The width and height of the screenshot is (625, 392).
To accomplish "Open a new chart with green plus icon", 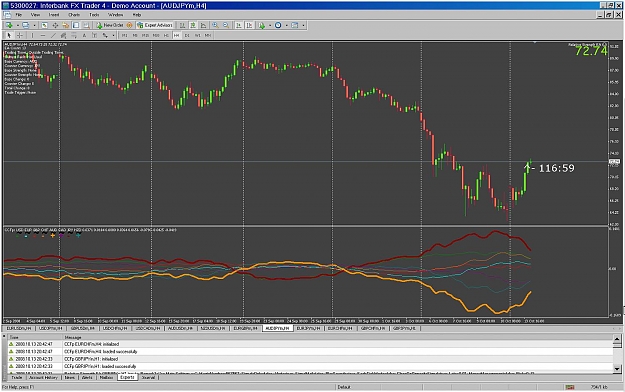I will (9, 25).
